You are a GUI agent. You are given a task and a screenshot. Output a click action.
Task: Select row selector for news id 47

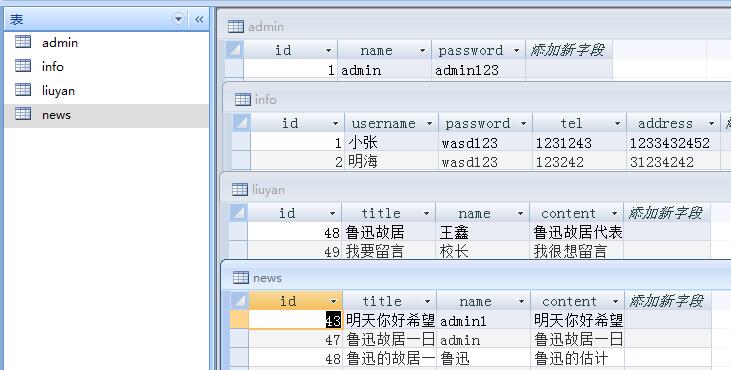tap(240, 339)
